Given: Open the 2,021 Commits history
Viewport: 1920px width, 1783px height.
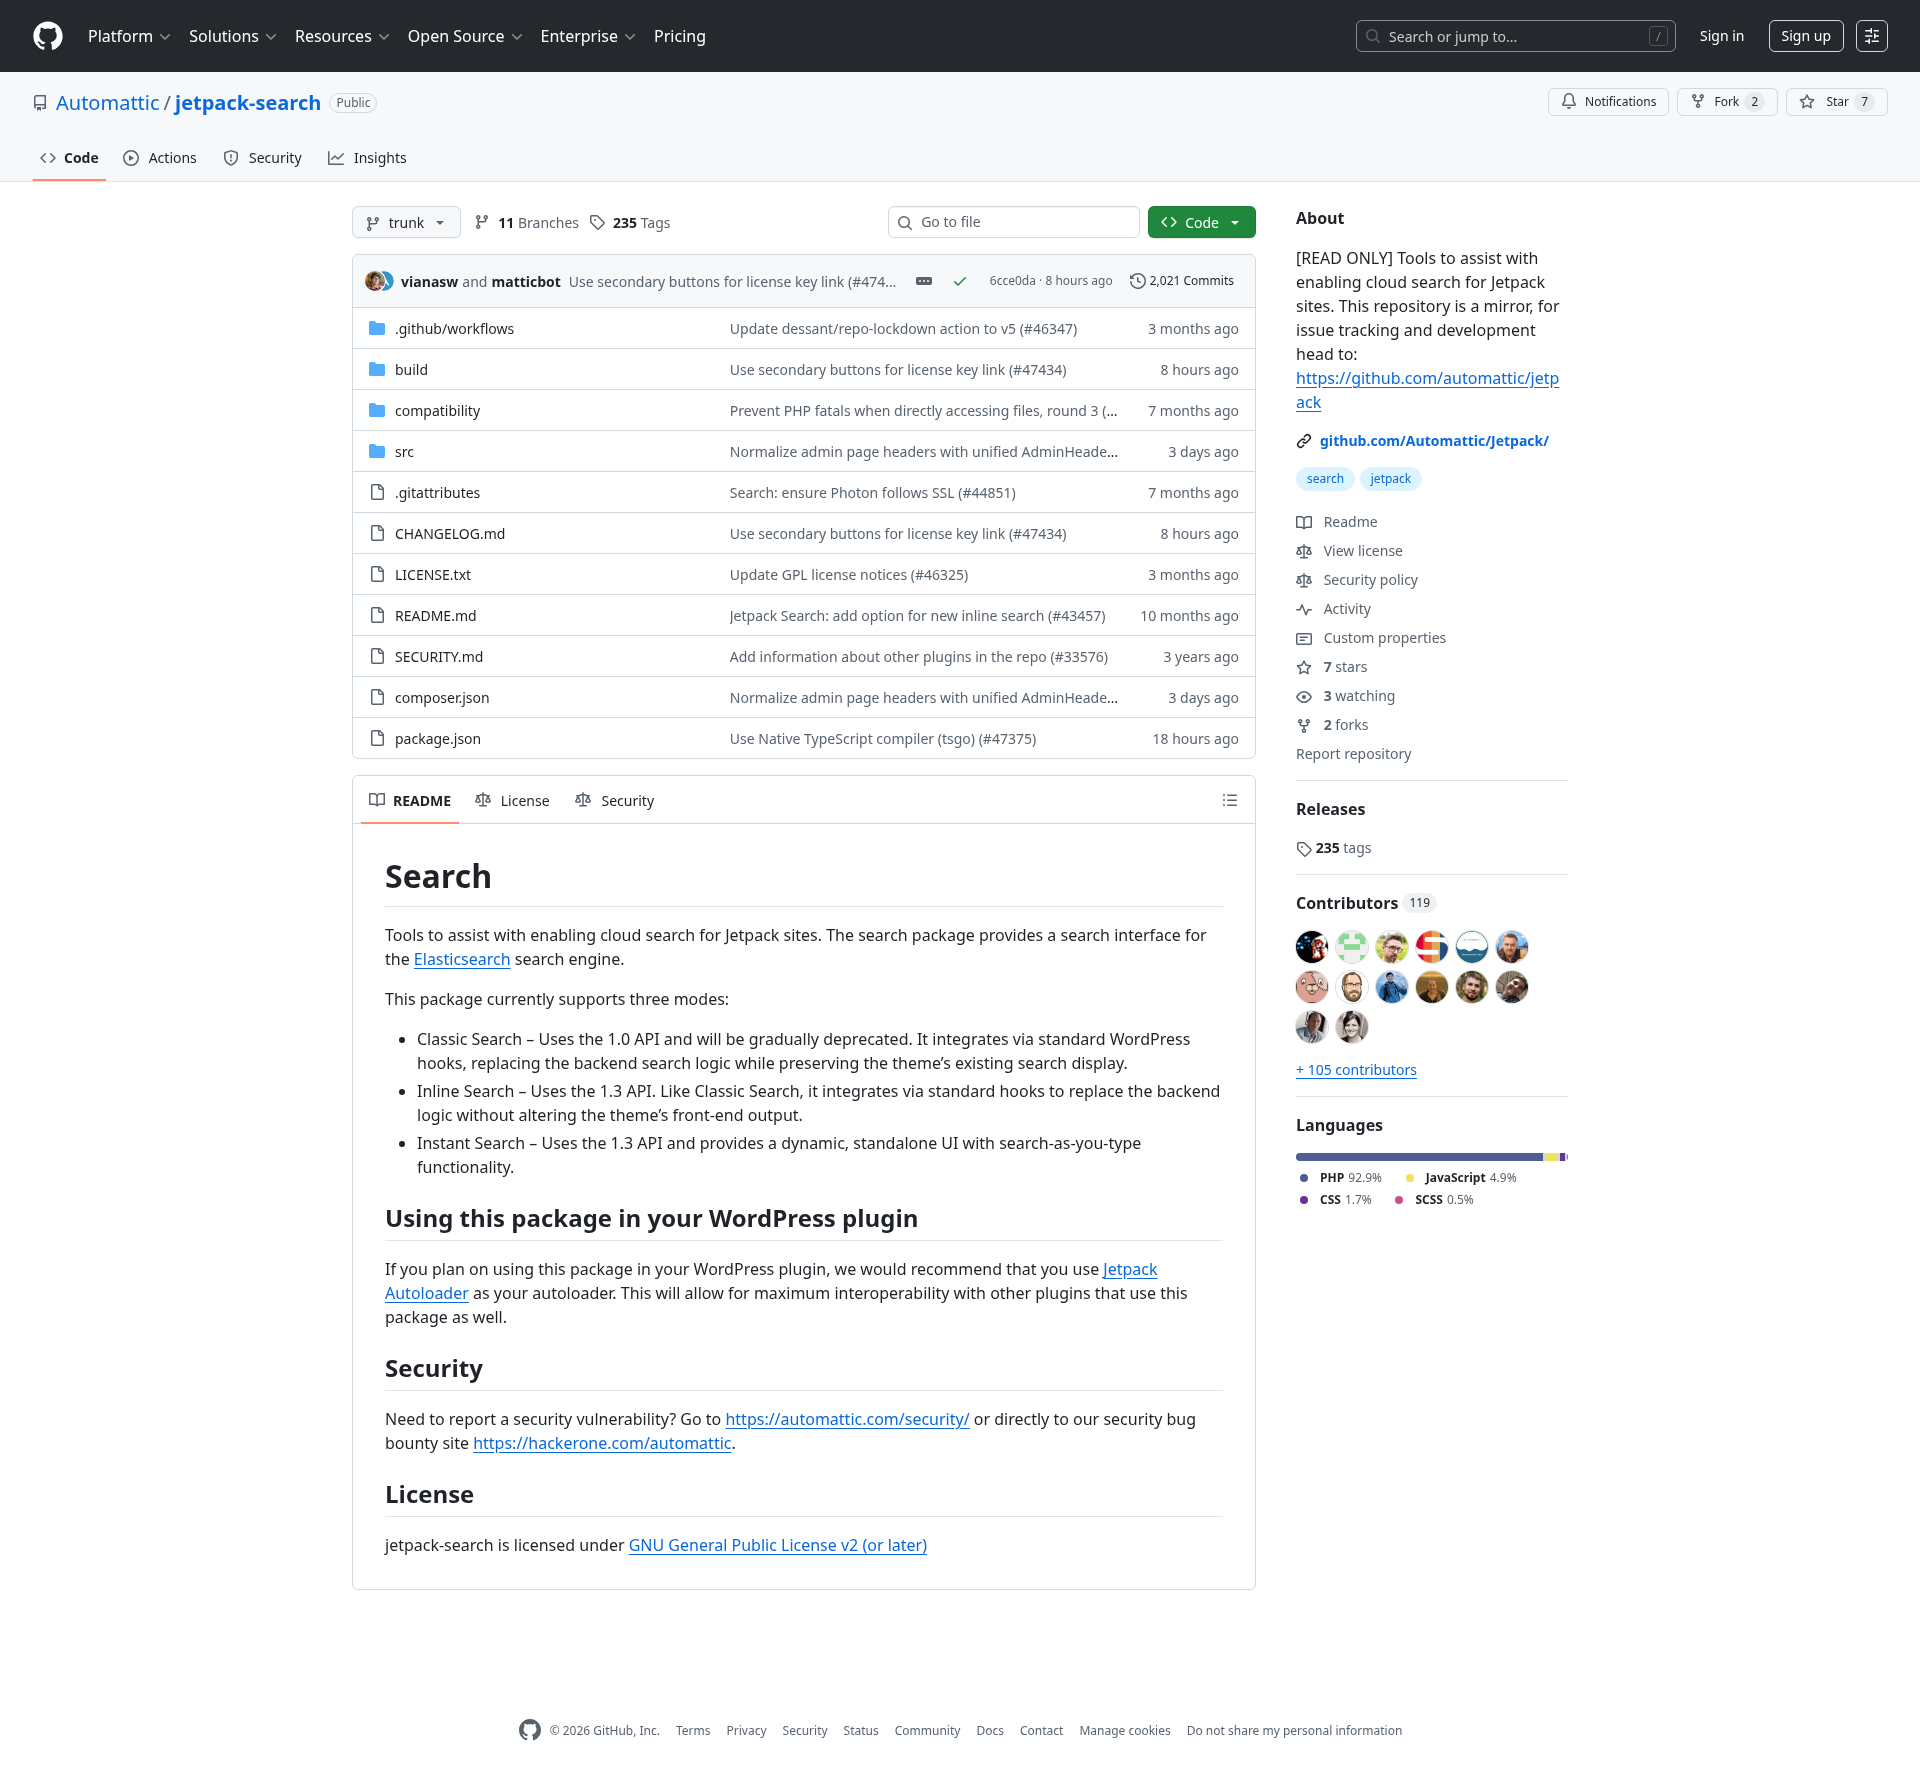Looking at the screenshot, I should (x=1182, y=281).
